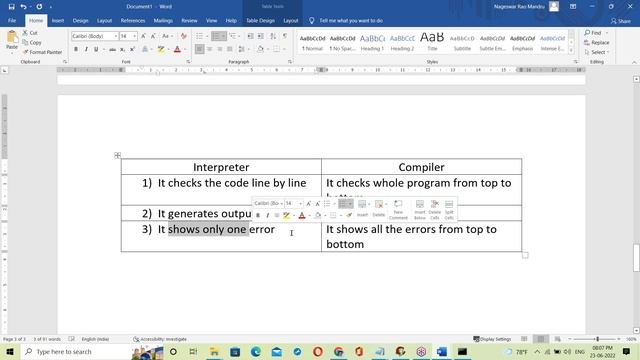The height and width of the screenshot is (360, 640).
Task: Activate the Format Painter
Action: (42, 52)
